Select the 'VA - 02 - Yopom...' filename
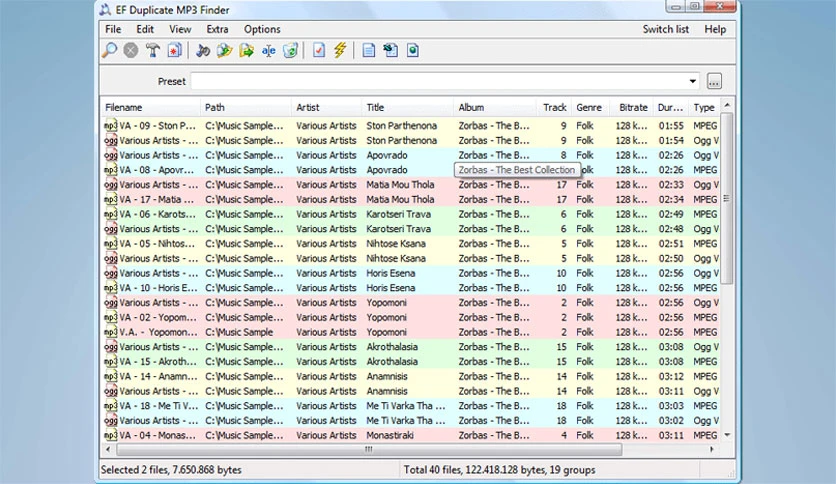This screenshot has height=484, width=836. (157, 317)
